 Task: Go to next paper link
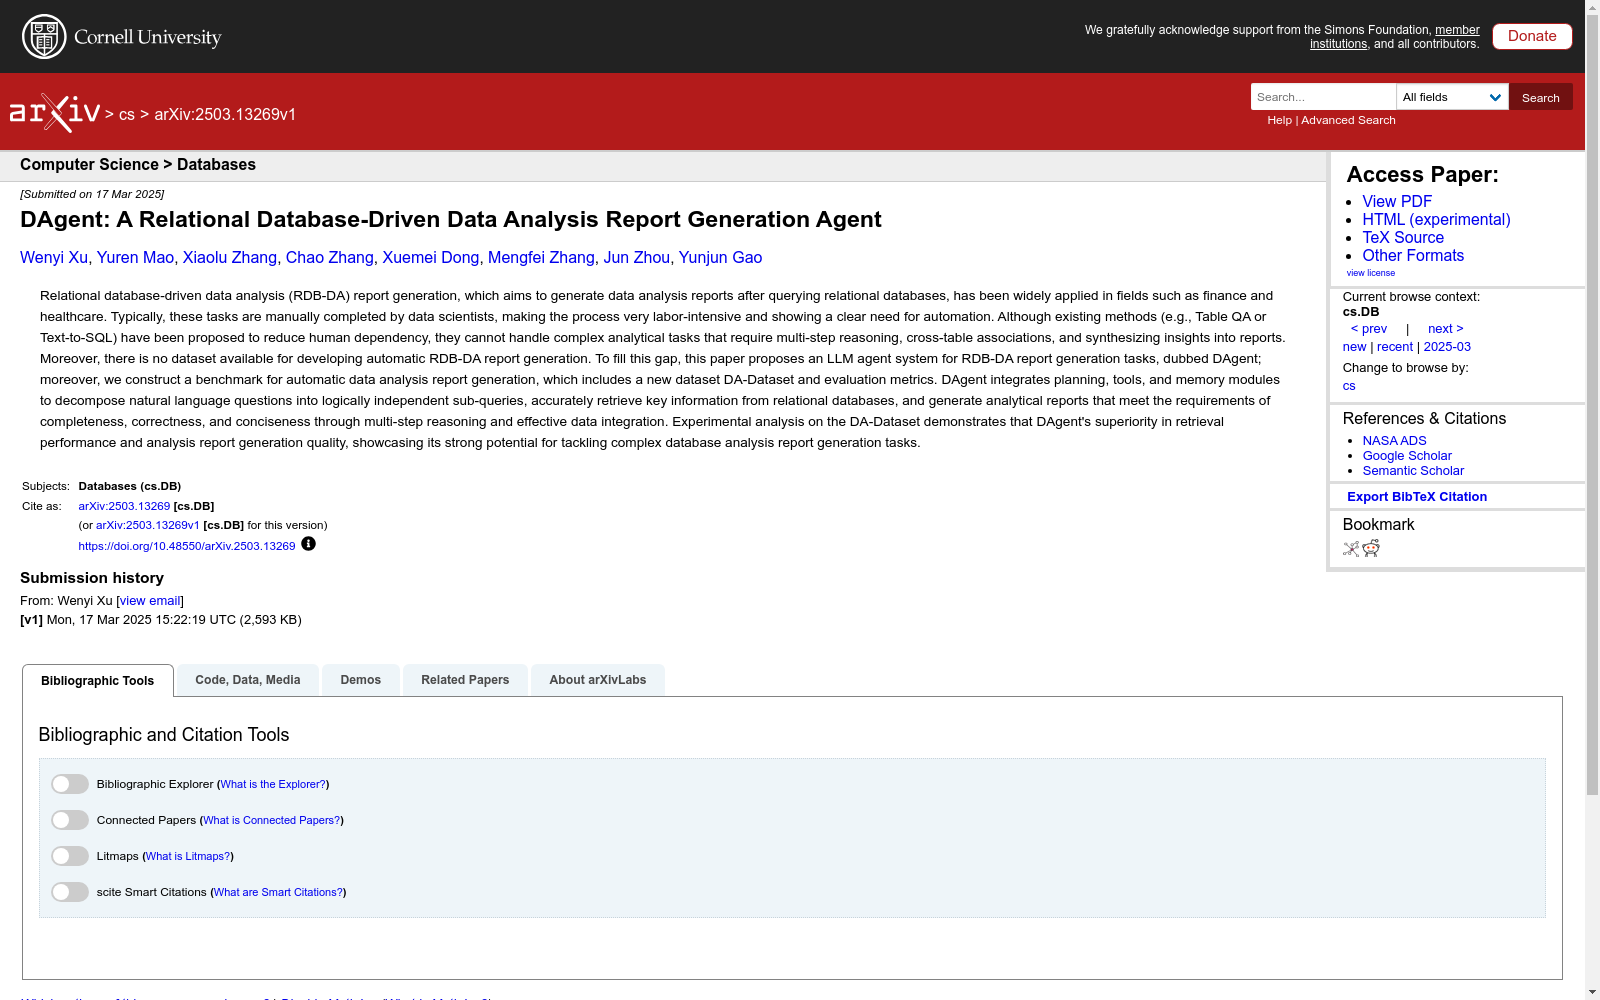pyautogui.click(x=1445, y=329)
